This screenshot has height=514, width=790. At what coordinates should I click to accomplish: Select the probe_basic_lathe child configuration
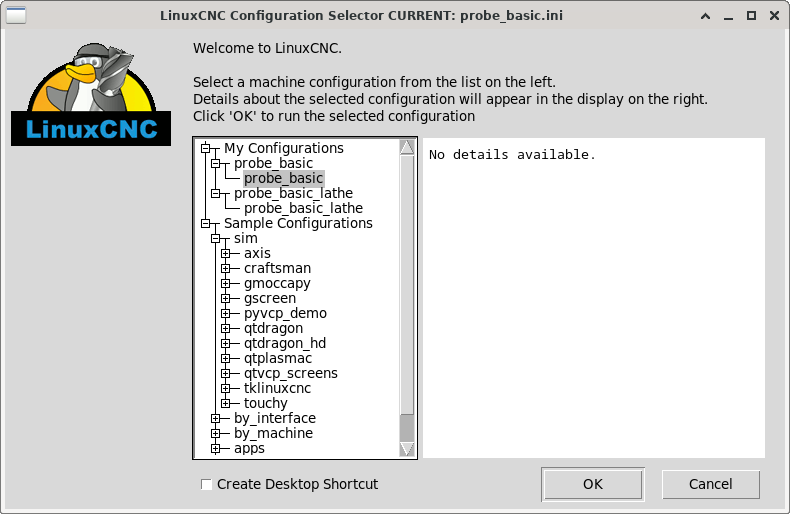[x=303, y=208]
